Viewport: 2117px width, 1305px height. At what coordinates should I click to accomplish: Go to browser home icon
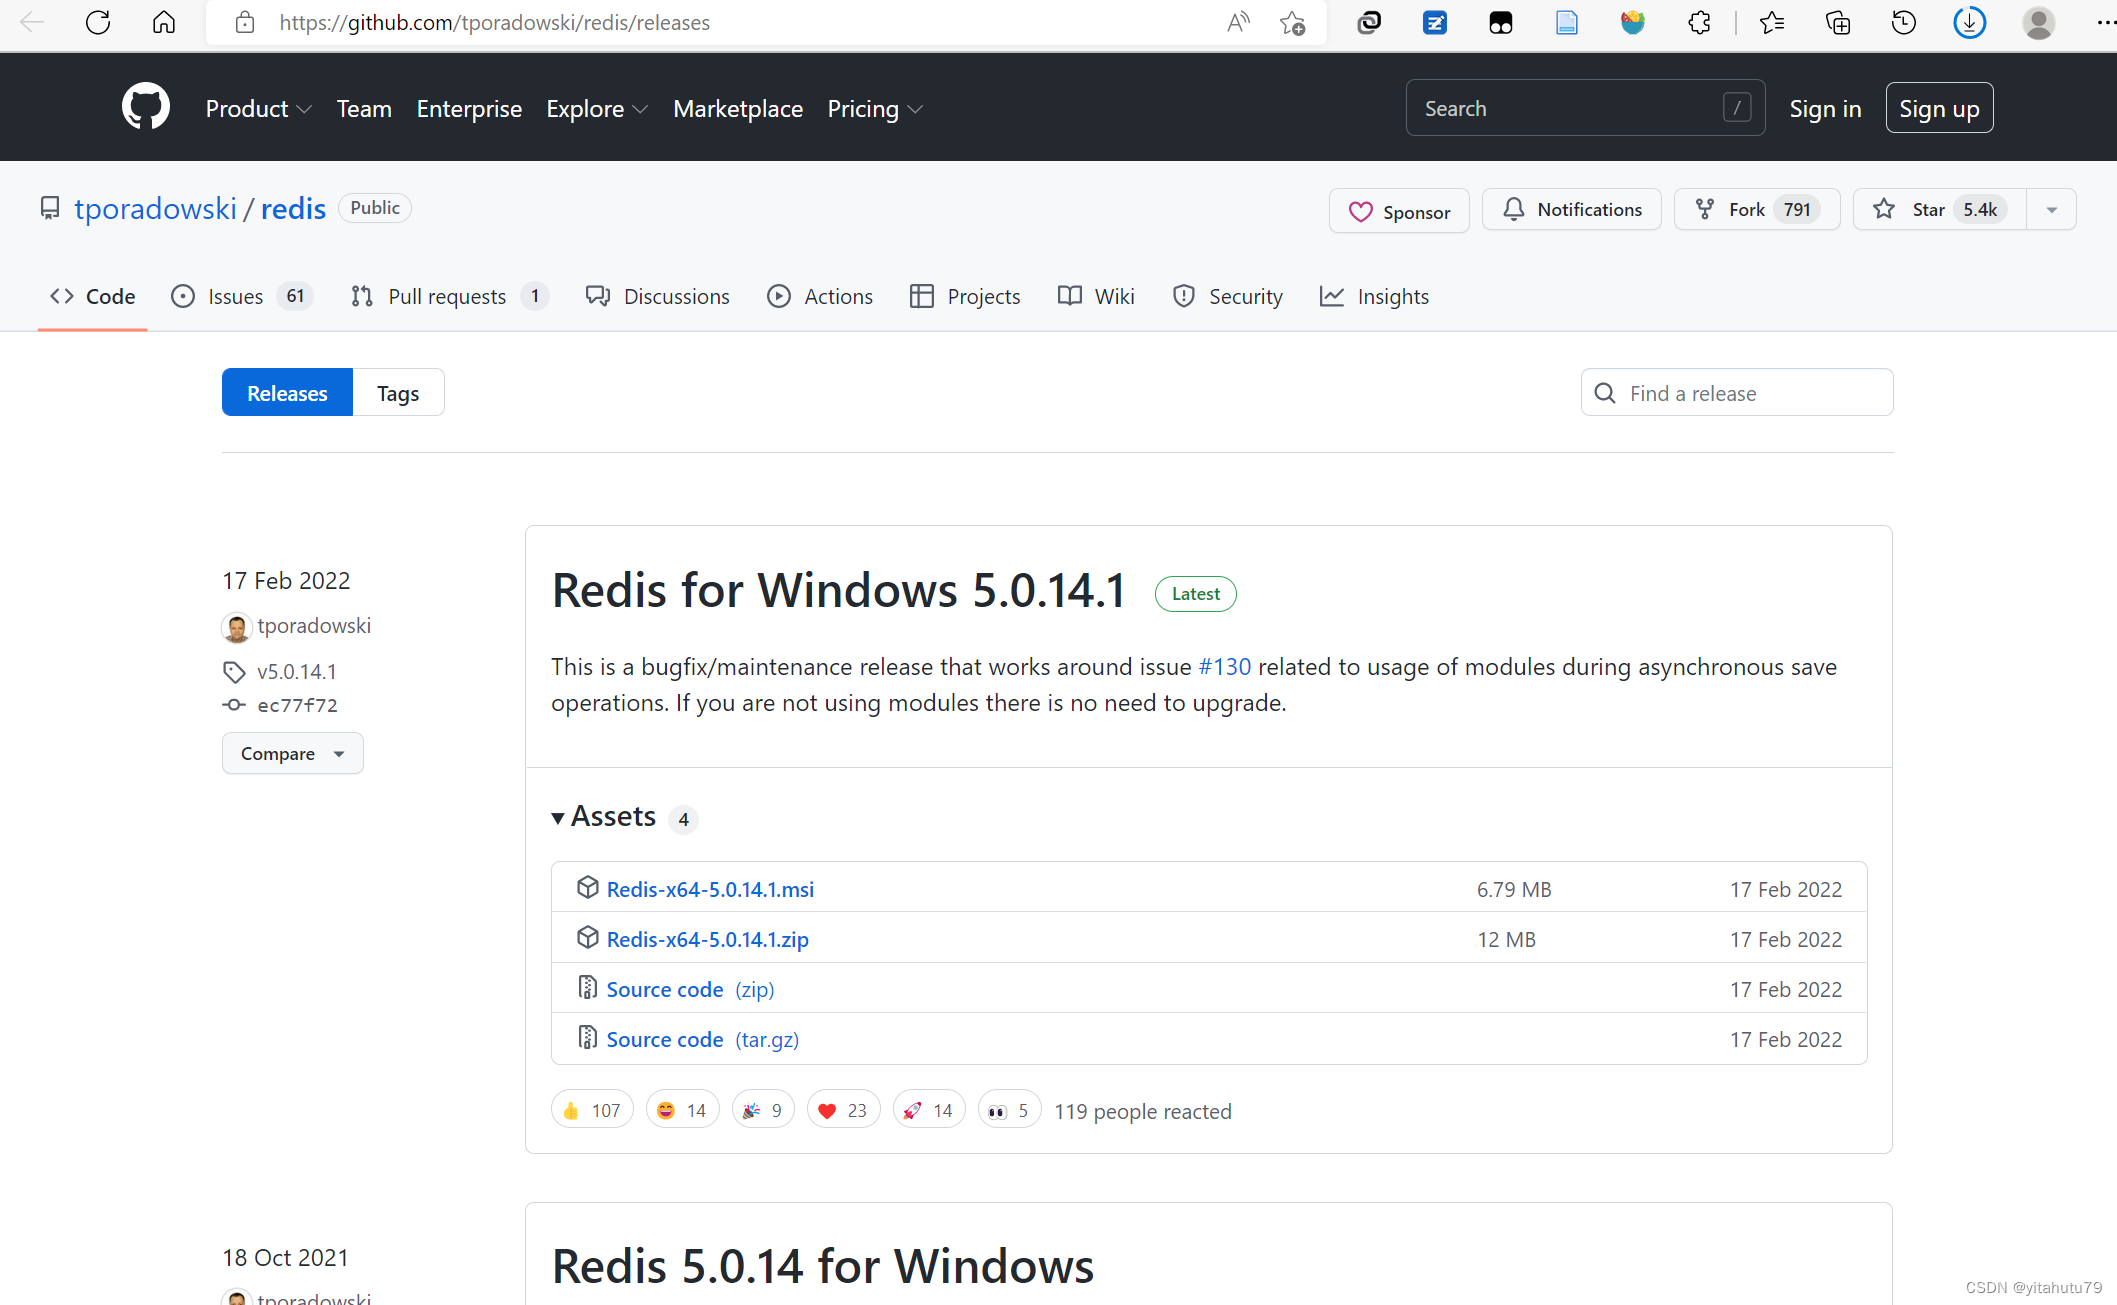[164, 22]
